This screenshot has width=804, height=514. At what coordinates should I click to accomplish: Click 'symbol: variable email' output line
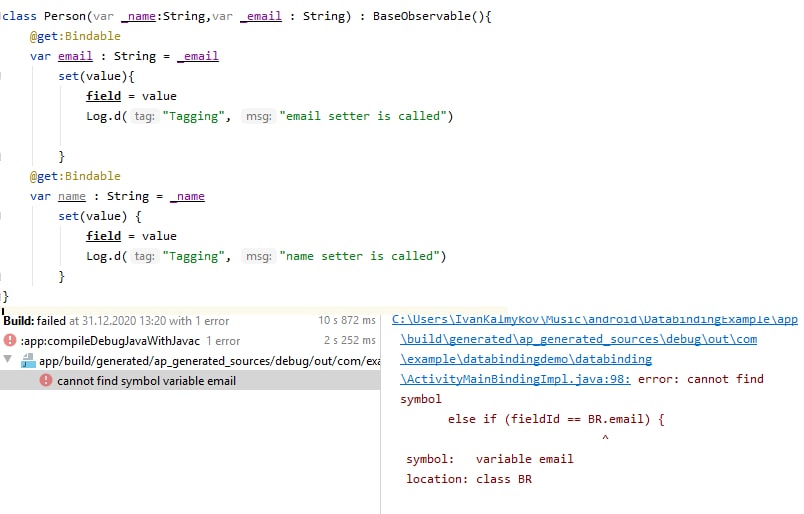tap(490, 459)
